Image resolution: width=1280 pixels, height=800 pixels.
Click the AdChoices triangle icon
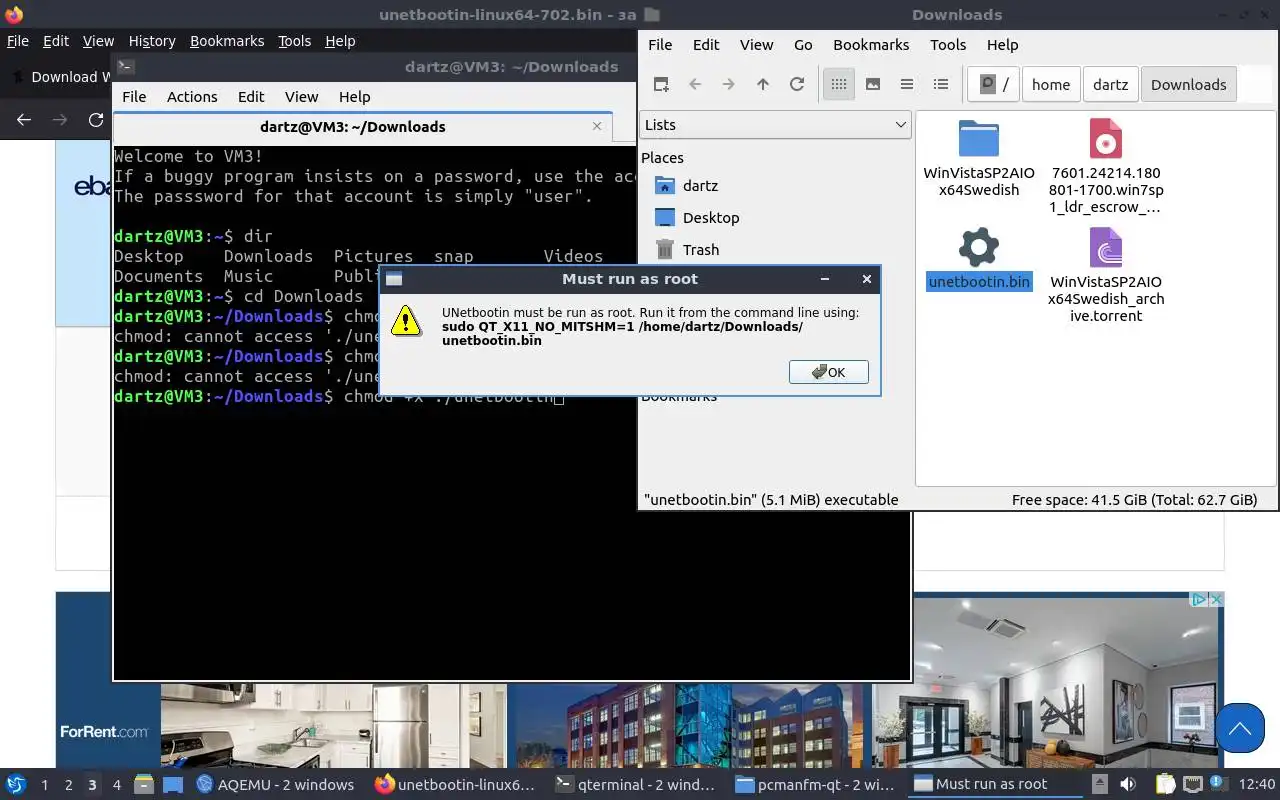tap(1199, 600)
